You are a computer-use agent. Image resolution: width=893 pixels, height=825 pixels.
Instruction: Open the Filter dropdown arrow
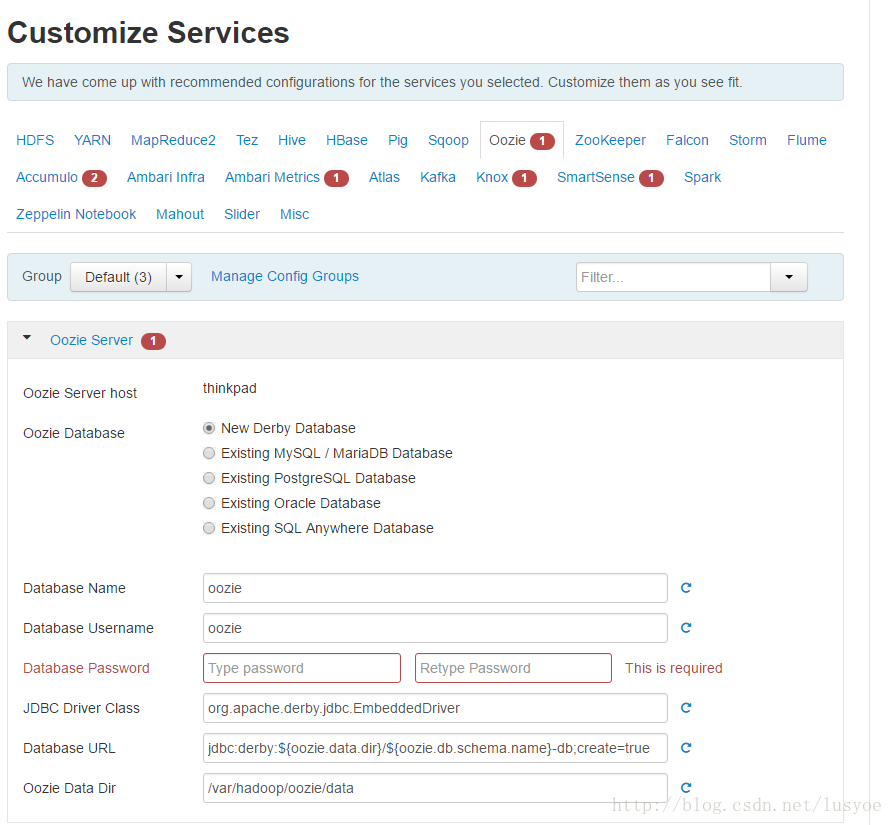click(x=789, y=277)
